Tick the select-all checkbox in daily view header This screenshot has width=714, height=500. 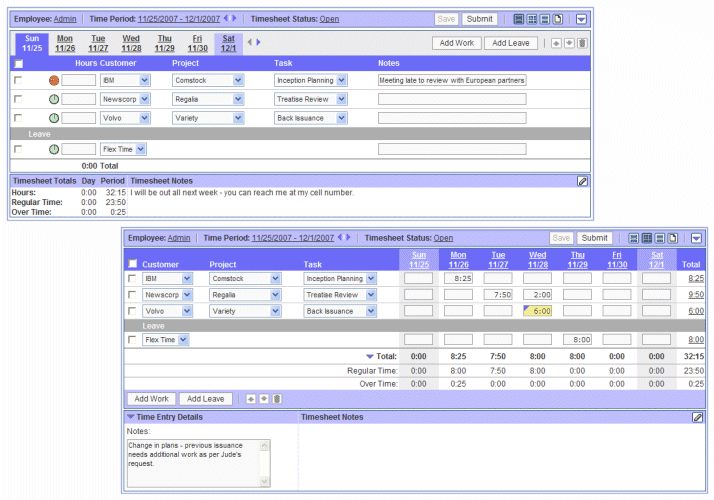[x=19, y=63]
